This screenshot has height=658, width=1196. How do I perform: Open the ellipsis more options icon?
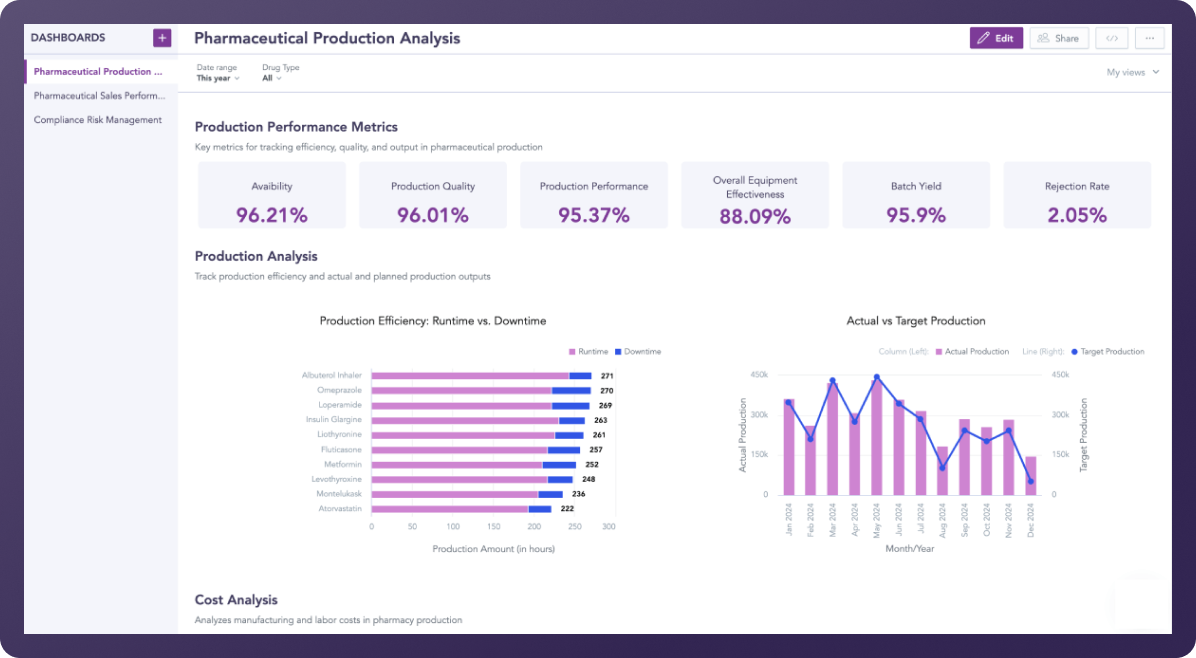tap(1149, 37)
